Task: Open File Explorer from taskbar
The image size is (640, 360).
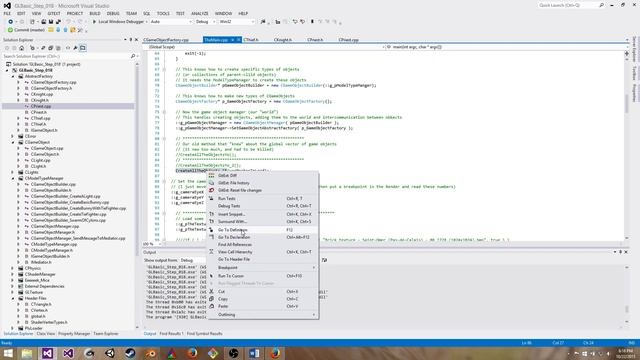Action: pos(27,353)
